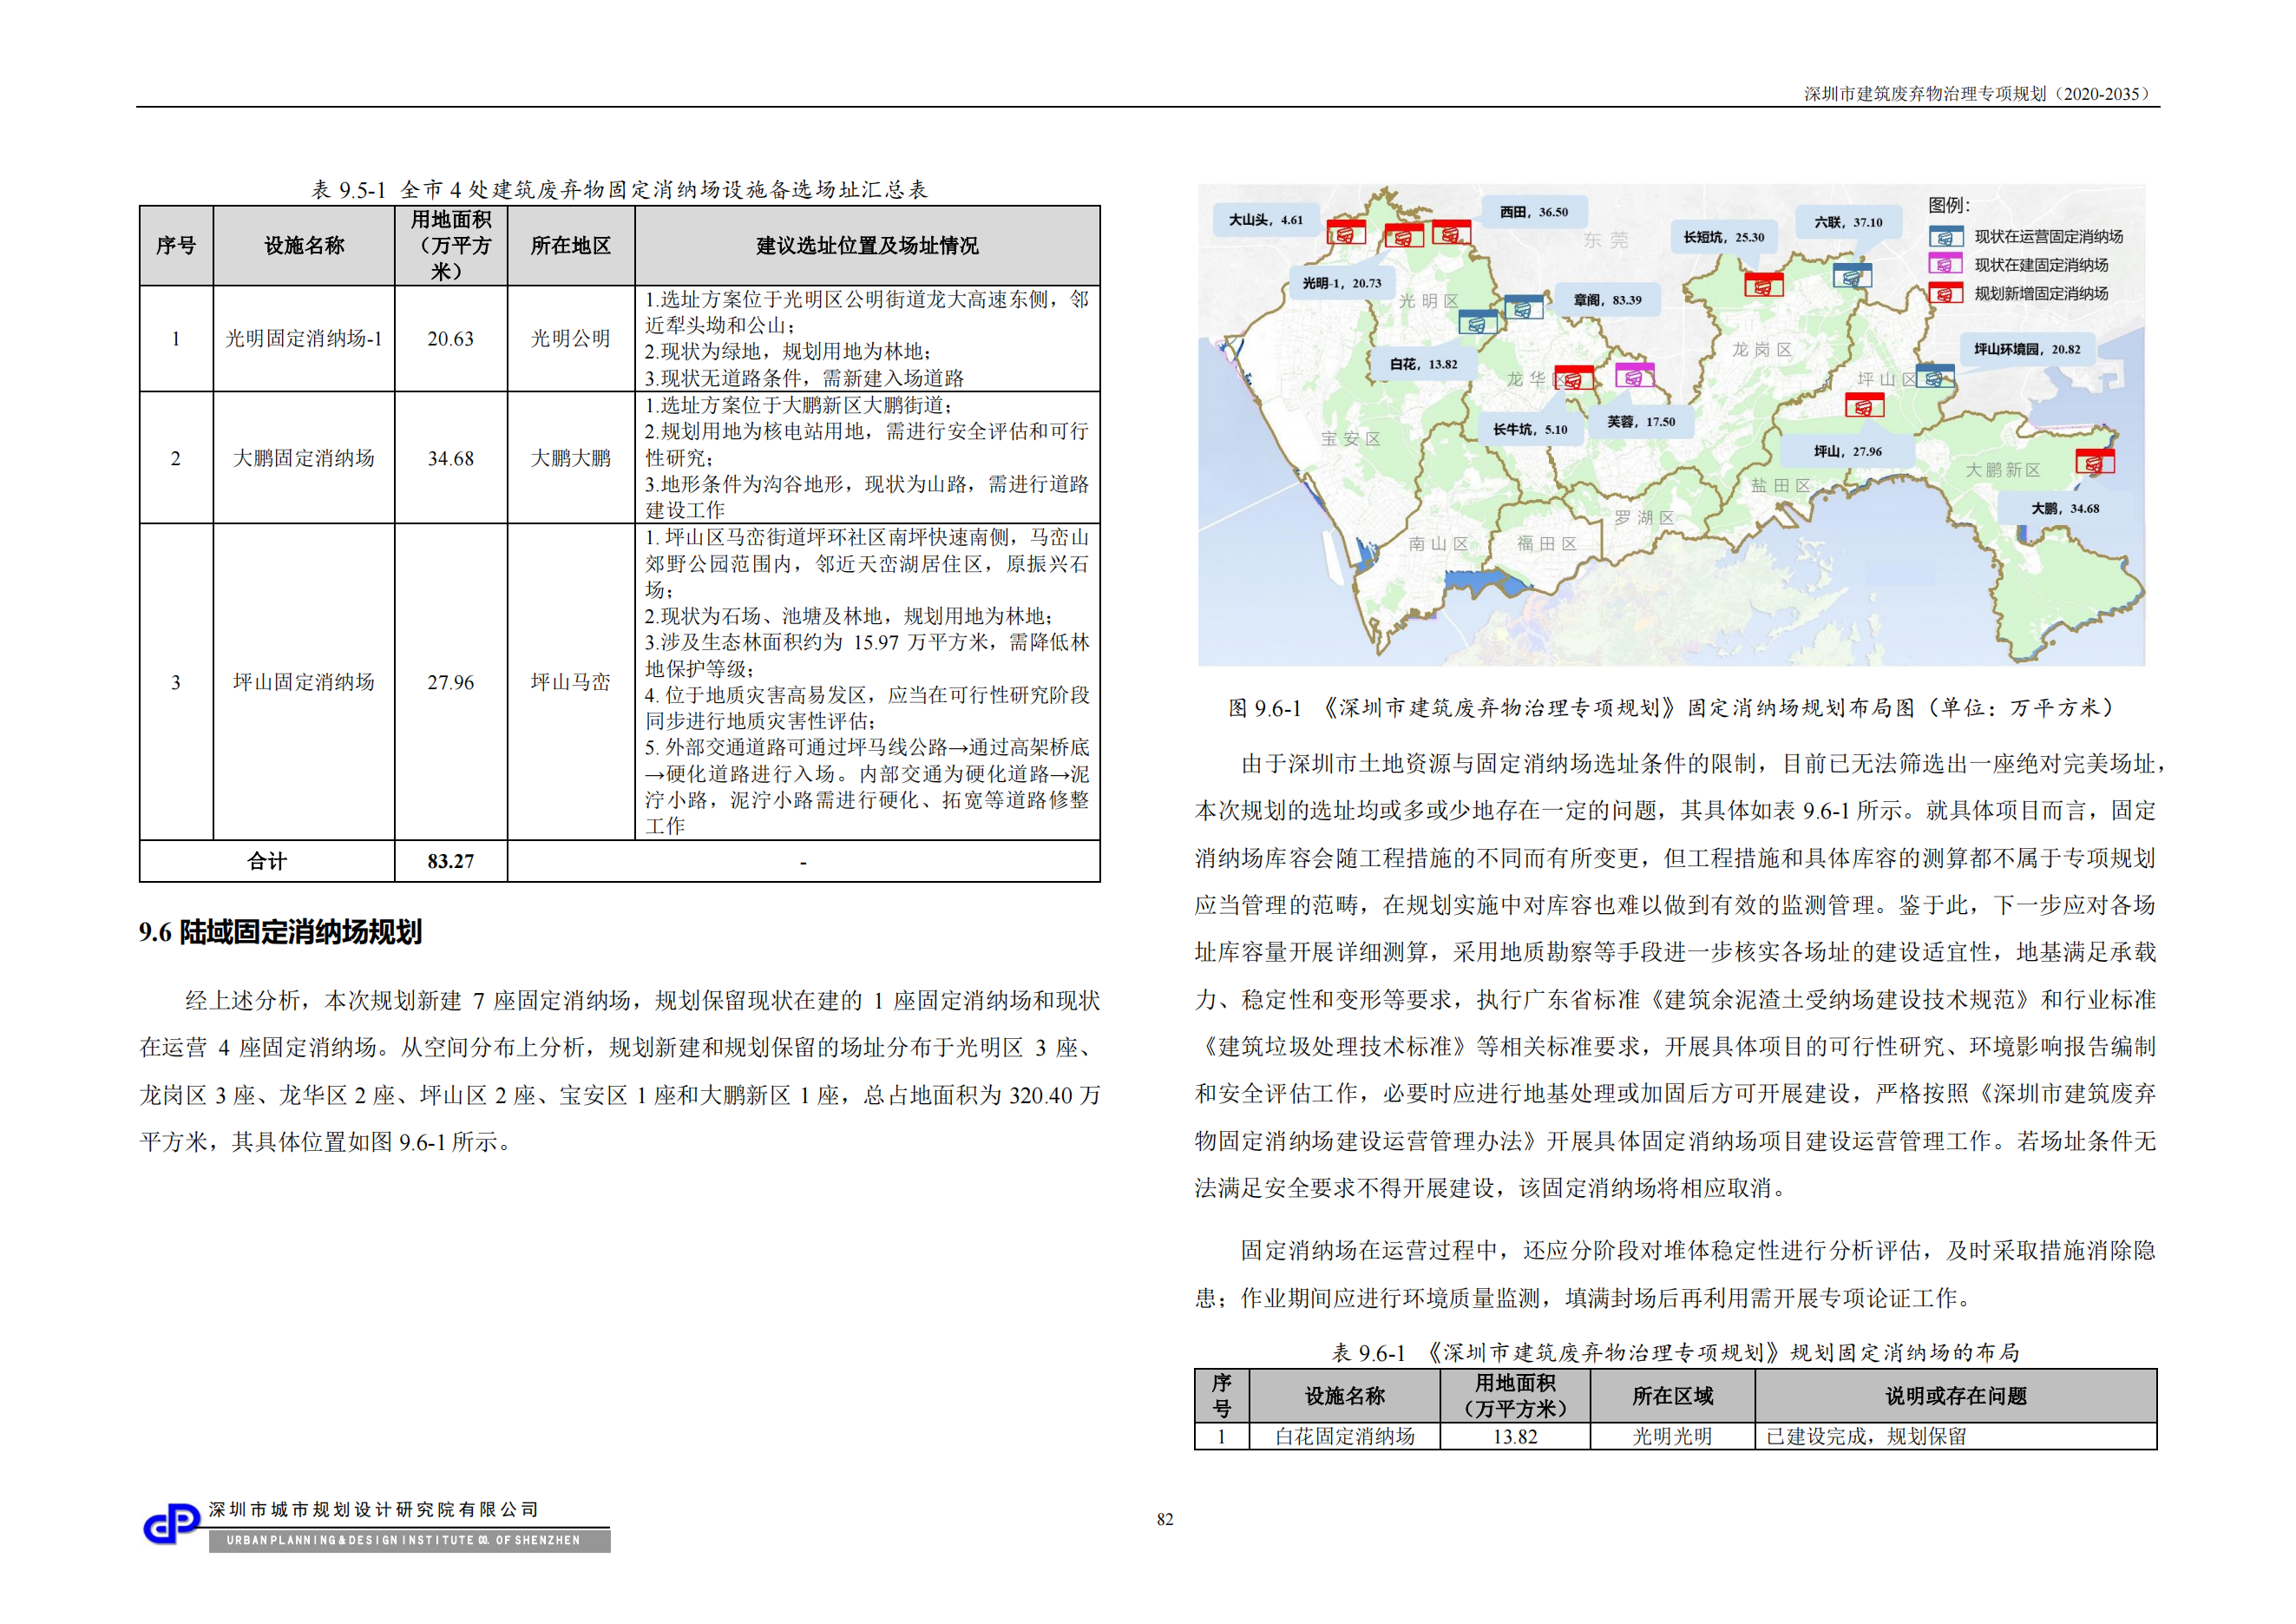Select the 白花固定消纳场 table cell
Screen dimensions: 2296x1624
[1345, 1436]
